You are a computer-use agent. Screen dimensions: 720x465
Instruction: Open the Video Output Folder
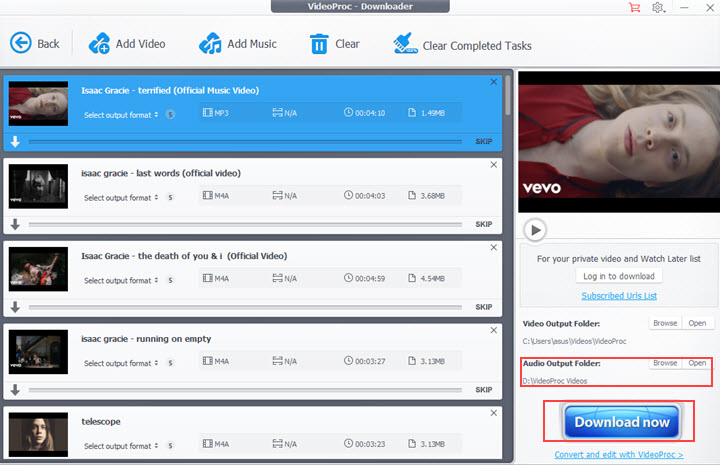(697, 323)
